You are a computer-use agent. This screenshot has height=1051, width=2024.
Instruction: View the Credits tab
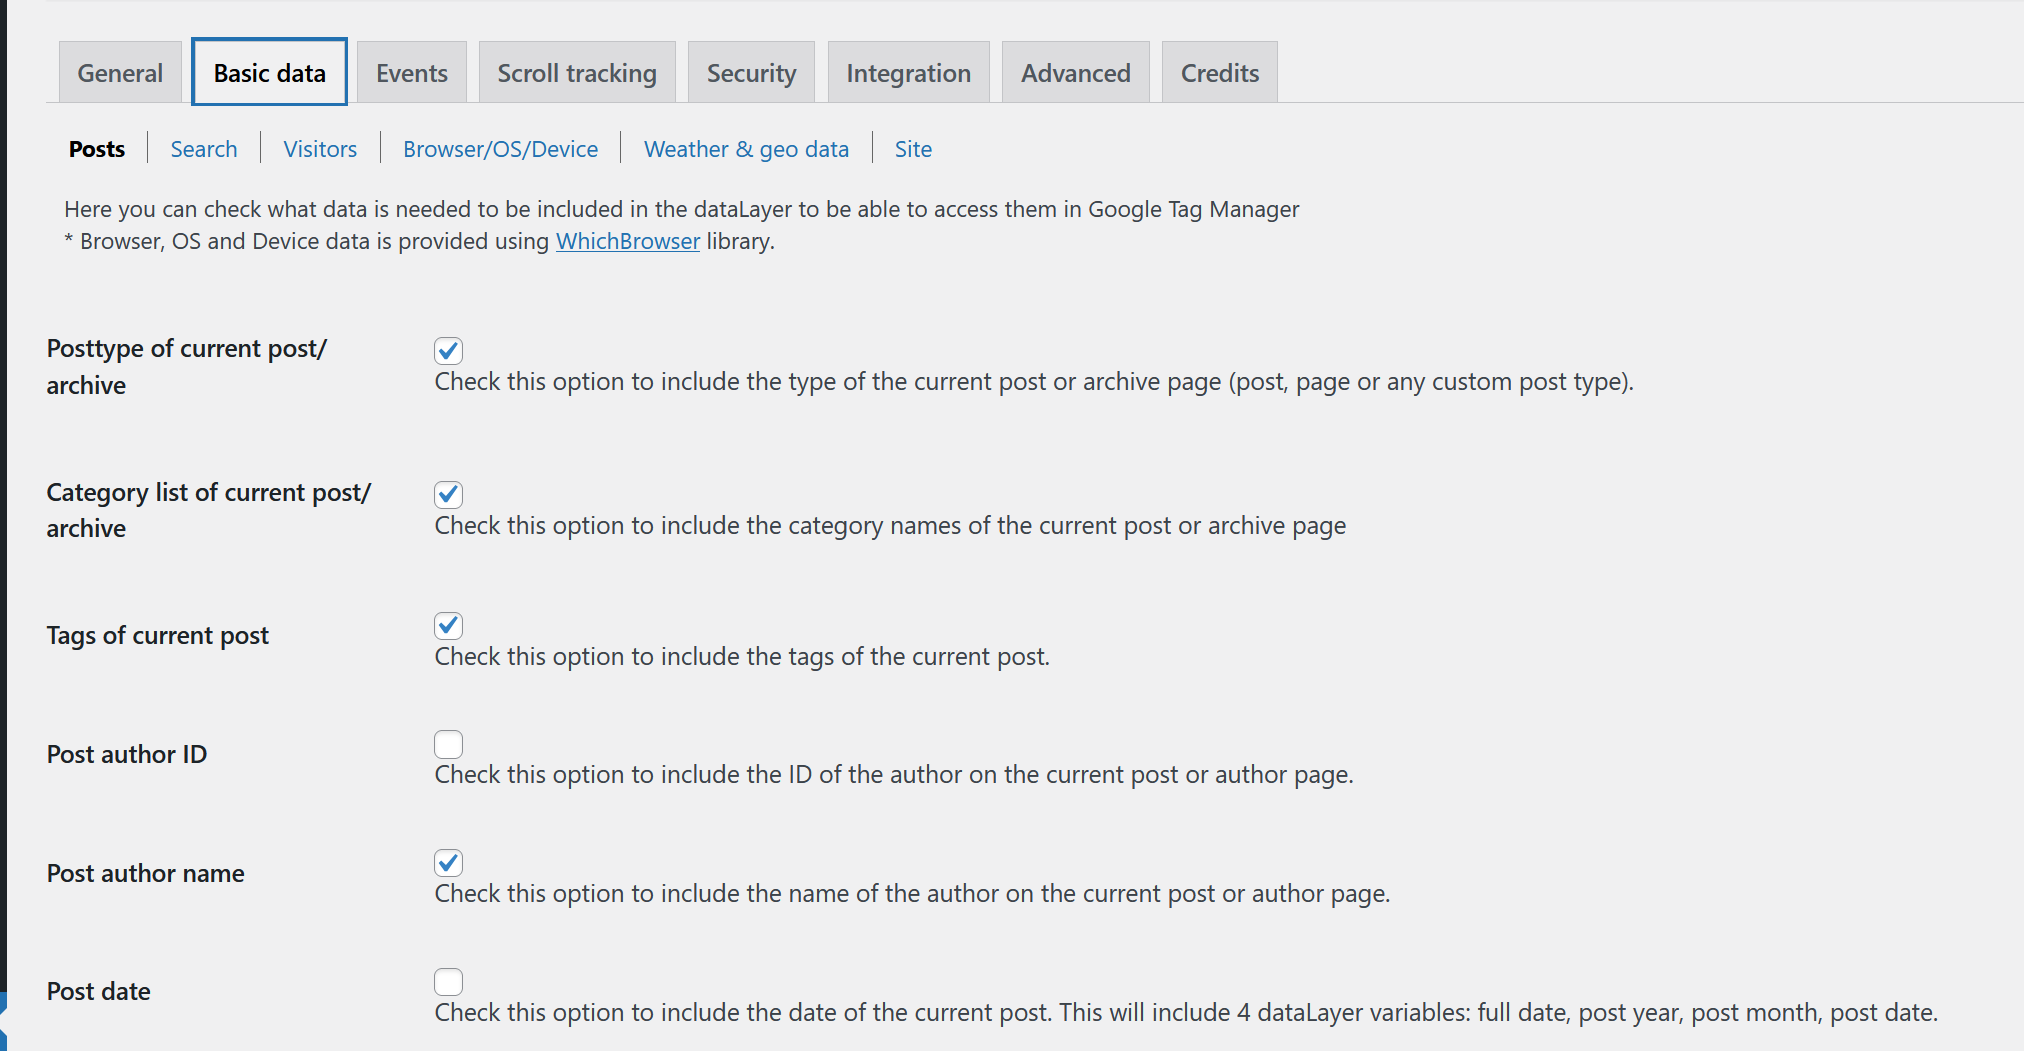[1219, 73]
